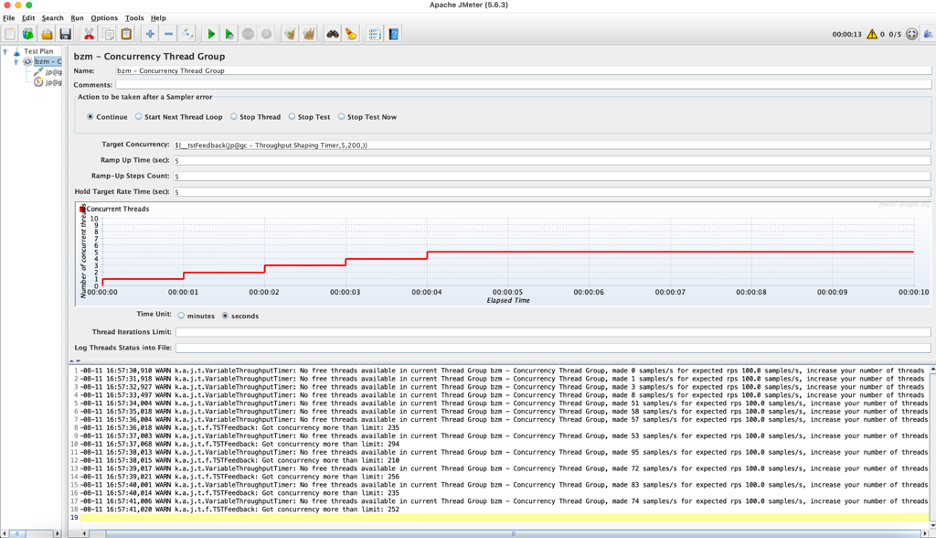This screenshot has height=538, width=936.
Task: Open the Options menu
Action: click(x=104, y=18)
